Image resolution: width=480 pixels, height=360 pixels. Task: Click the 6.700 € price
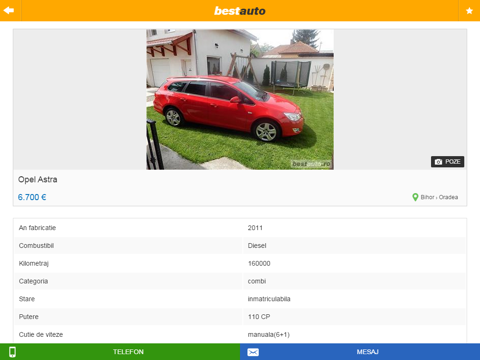pyautogui.click(x=32, y=197)
